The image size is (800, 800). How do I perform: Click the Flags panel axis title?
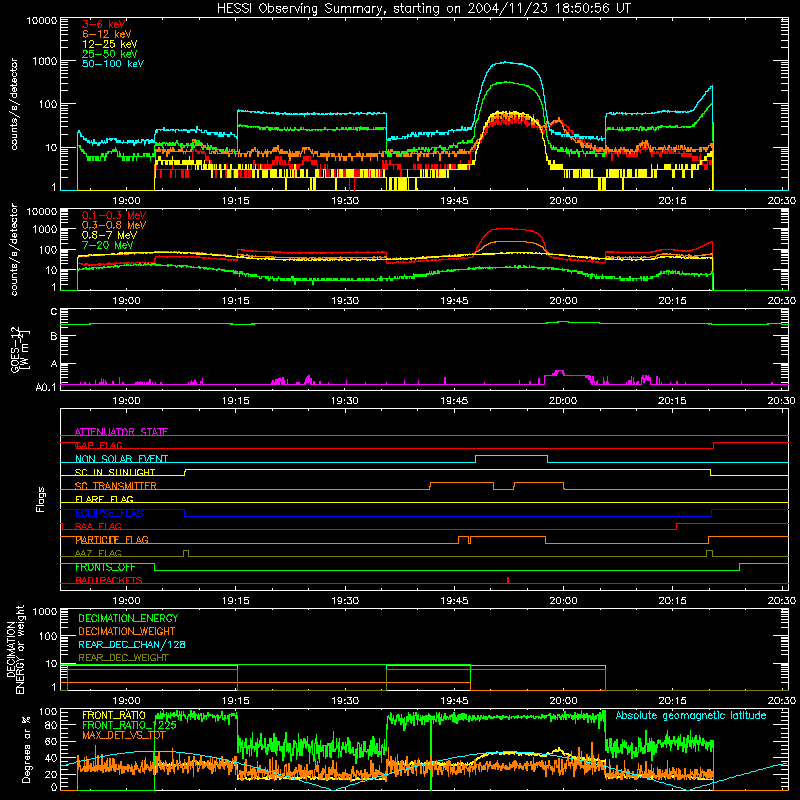point(41,499)
